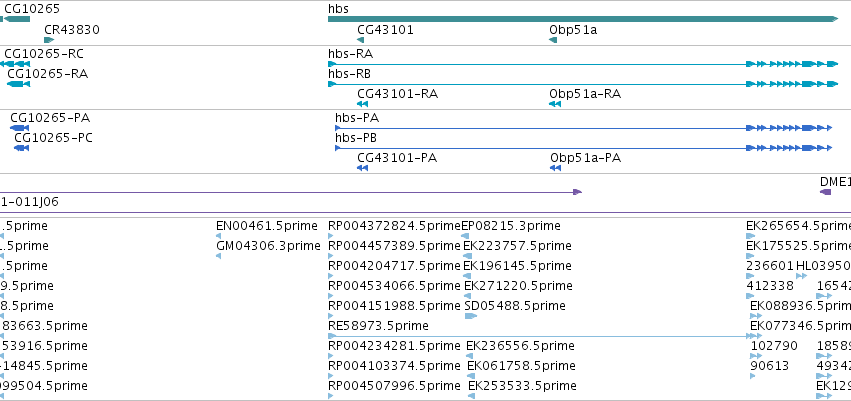
Task: Click the EN00461.5prime EST label
Action: point(266,226)
